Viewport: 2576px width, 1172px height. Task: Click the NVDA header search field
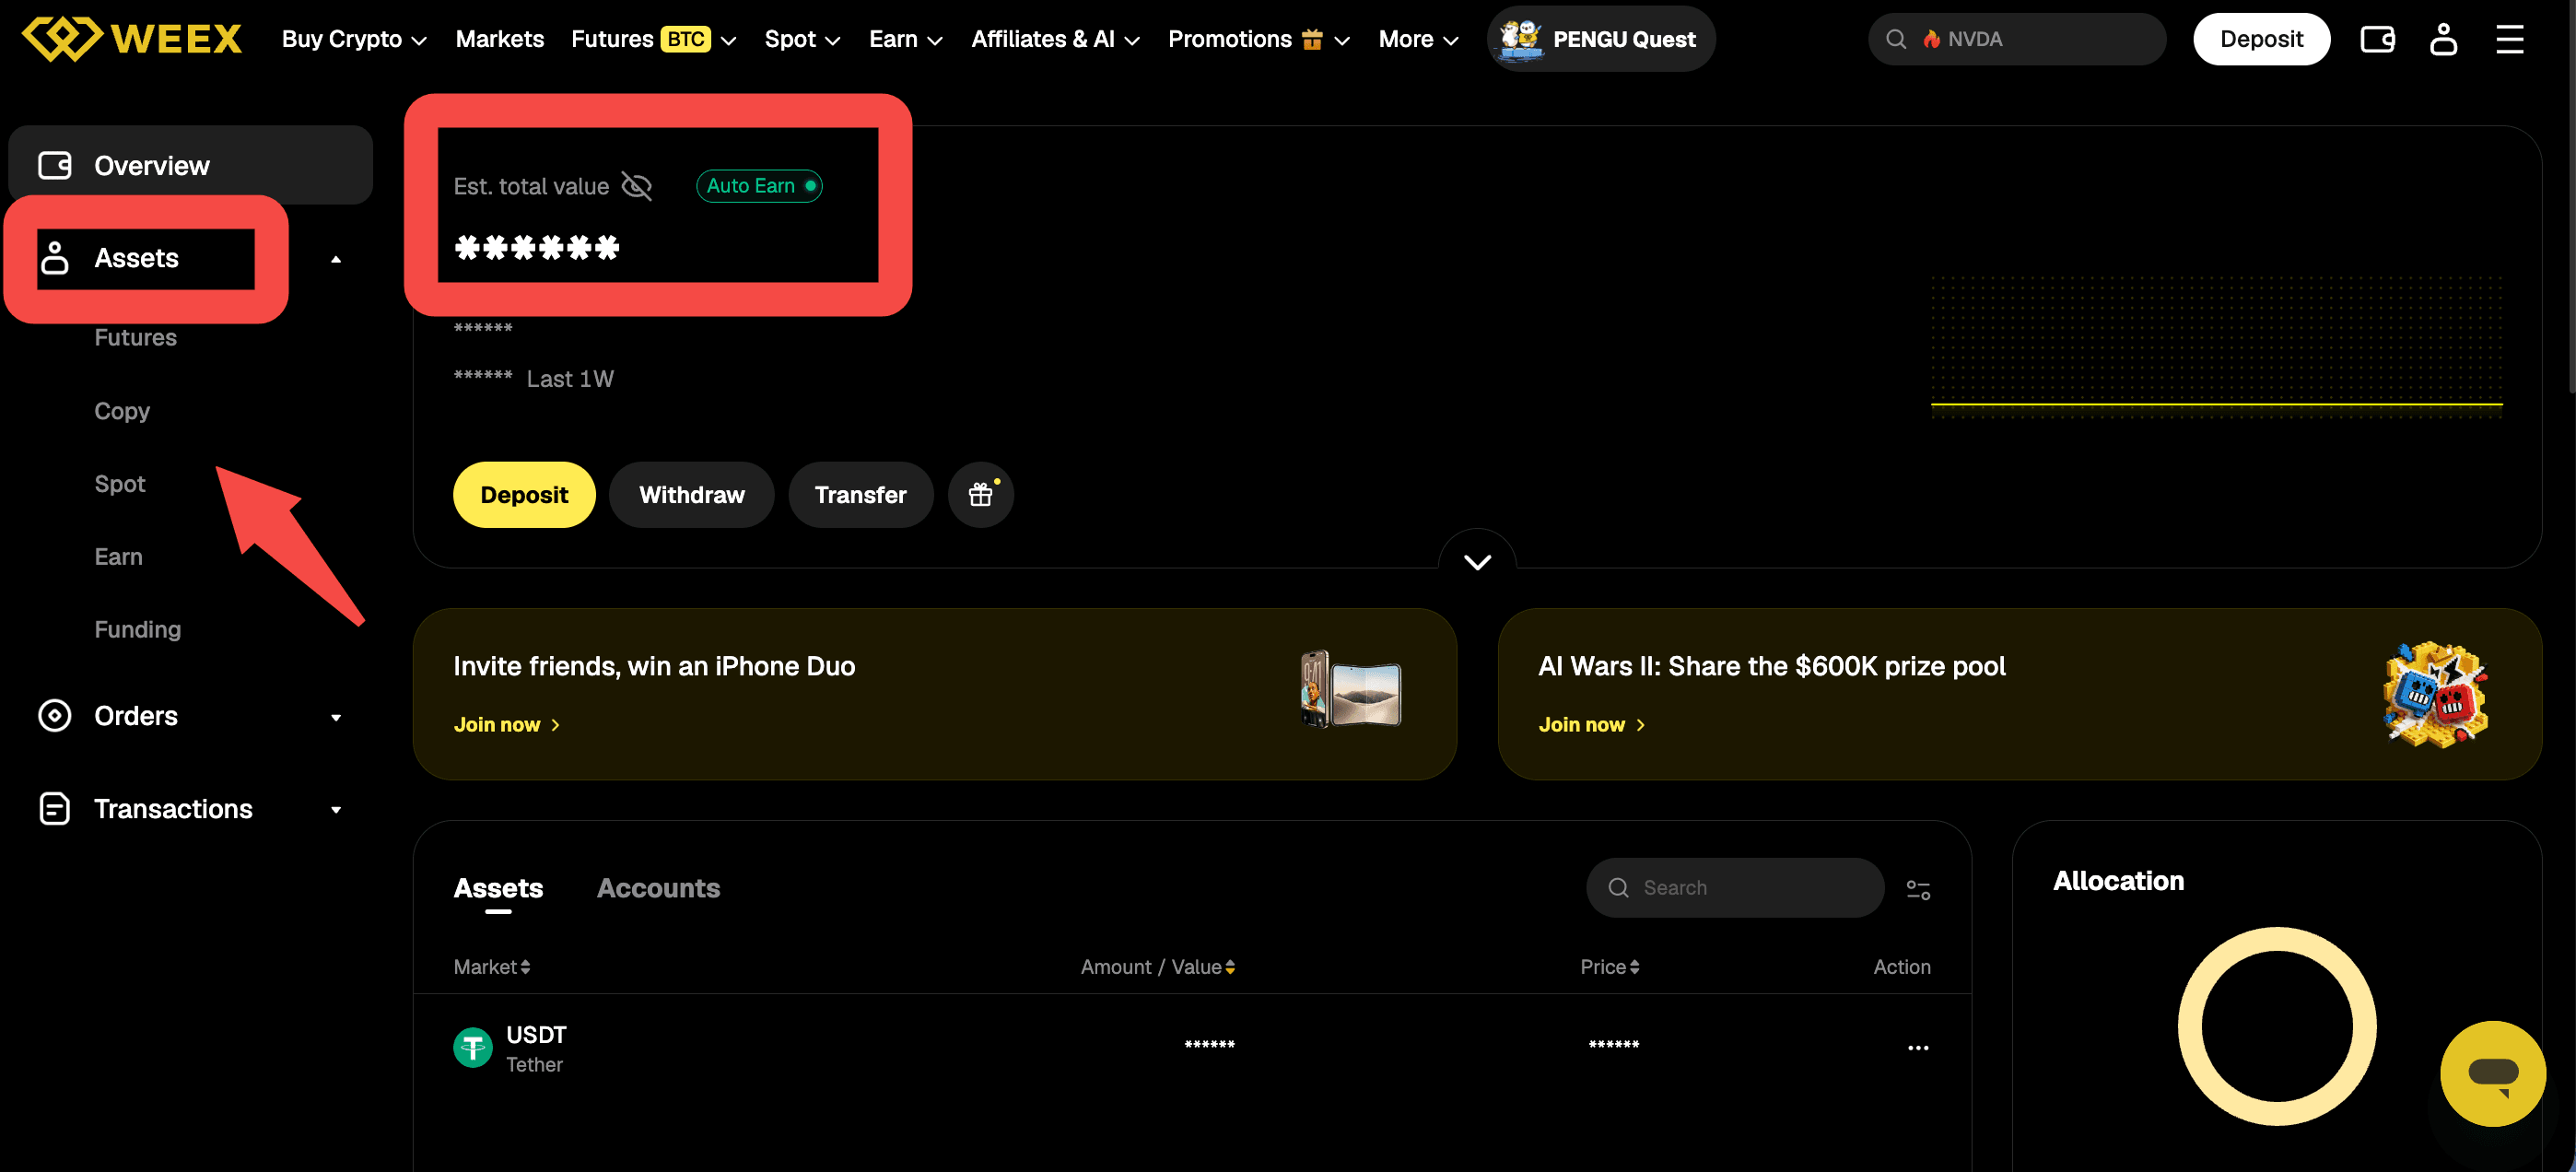coord(2016,39)
